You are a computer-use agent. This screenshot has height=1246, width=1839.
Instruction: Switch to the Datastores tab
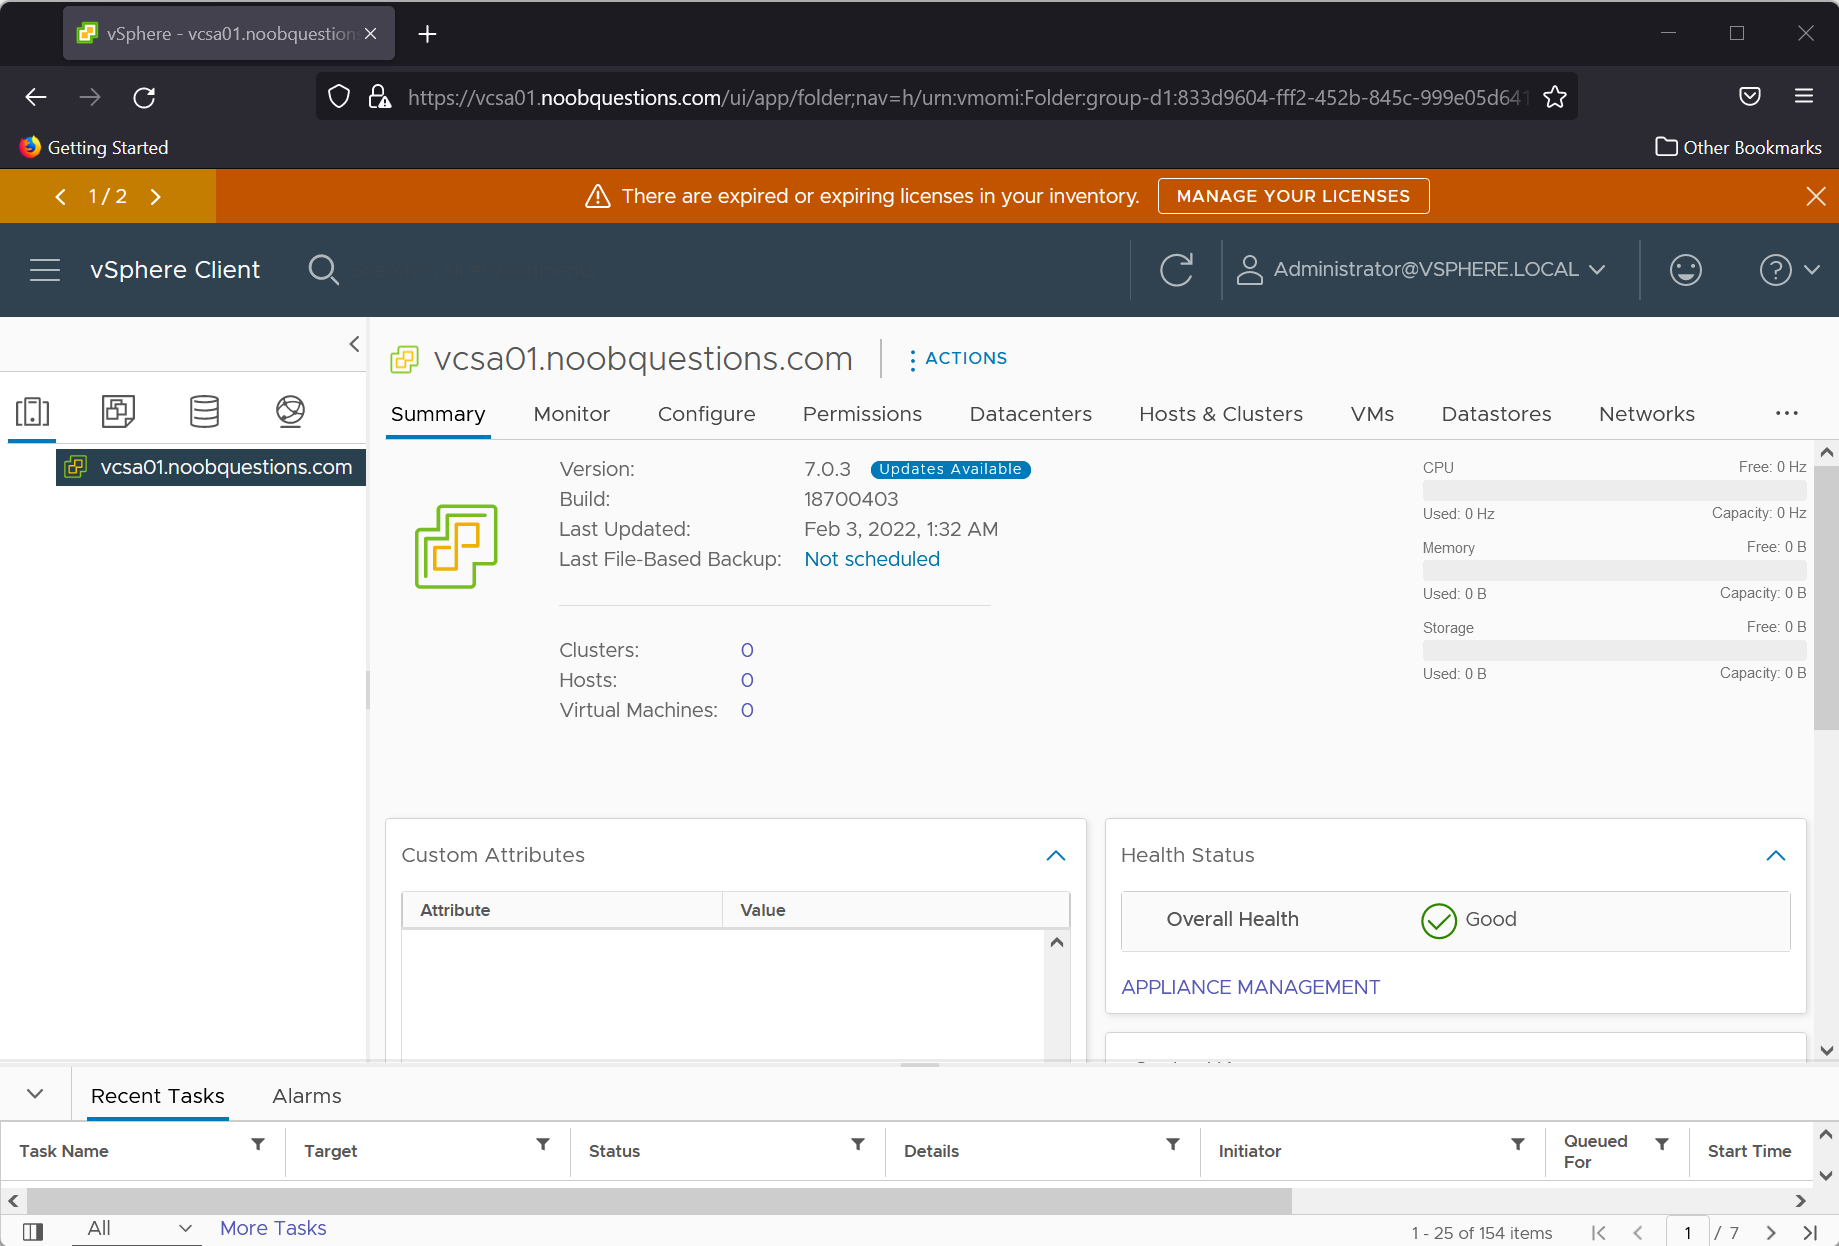coord(1497,414)
